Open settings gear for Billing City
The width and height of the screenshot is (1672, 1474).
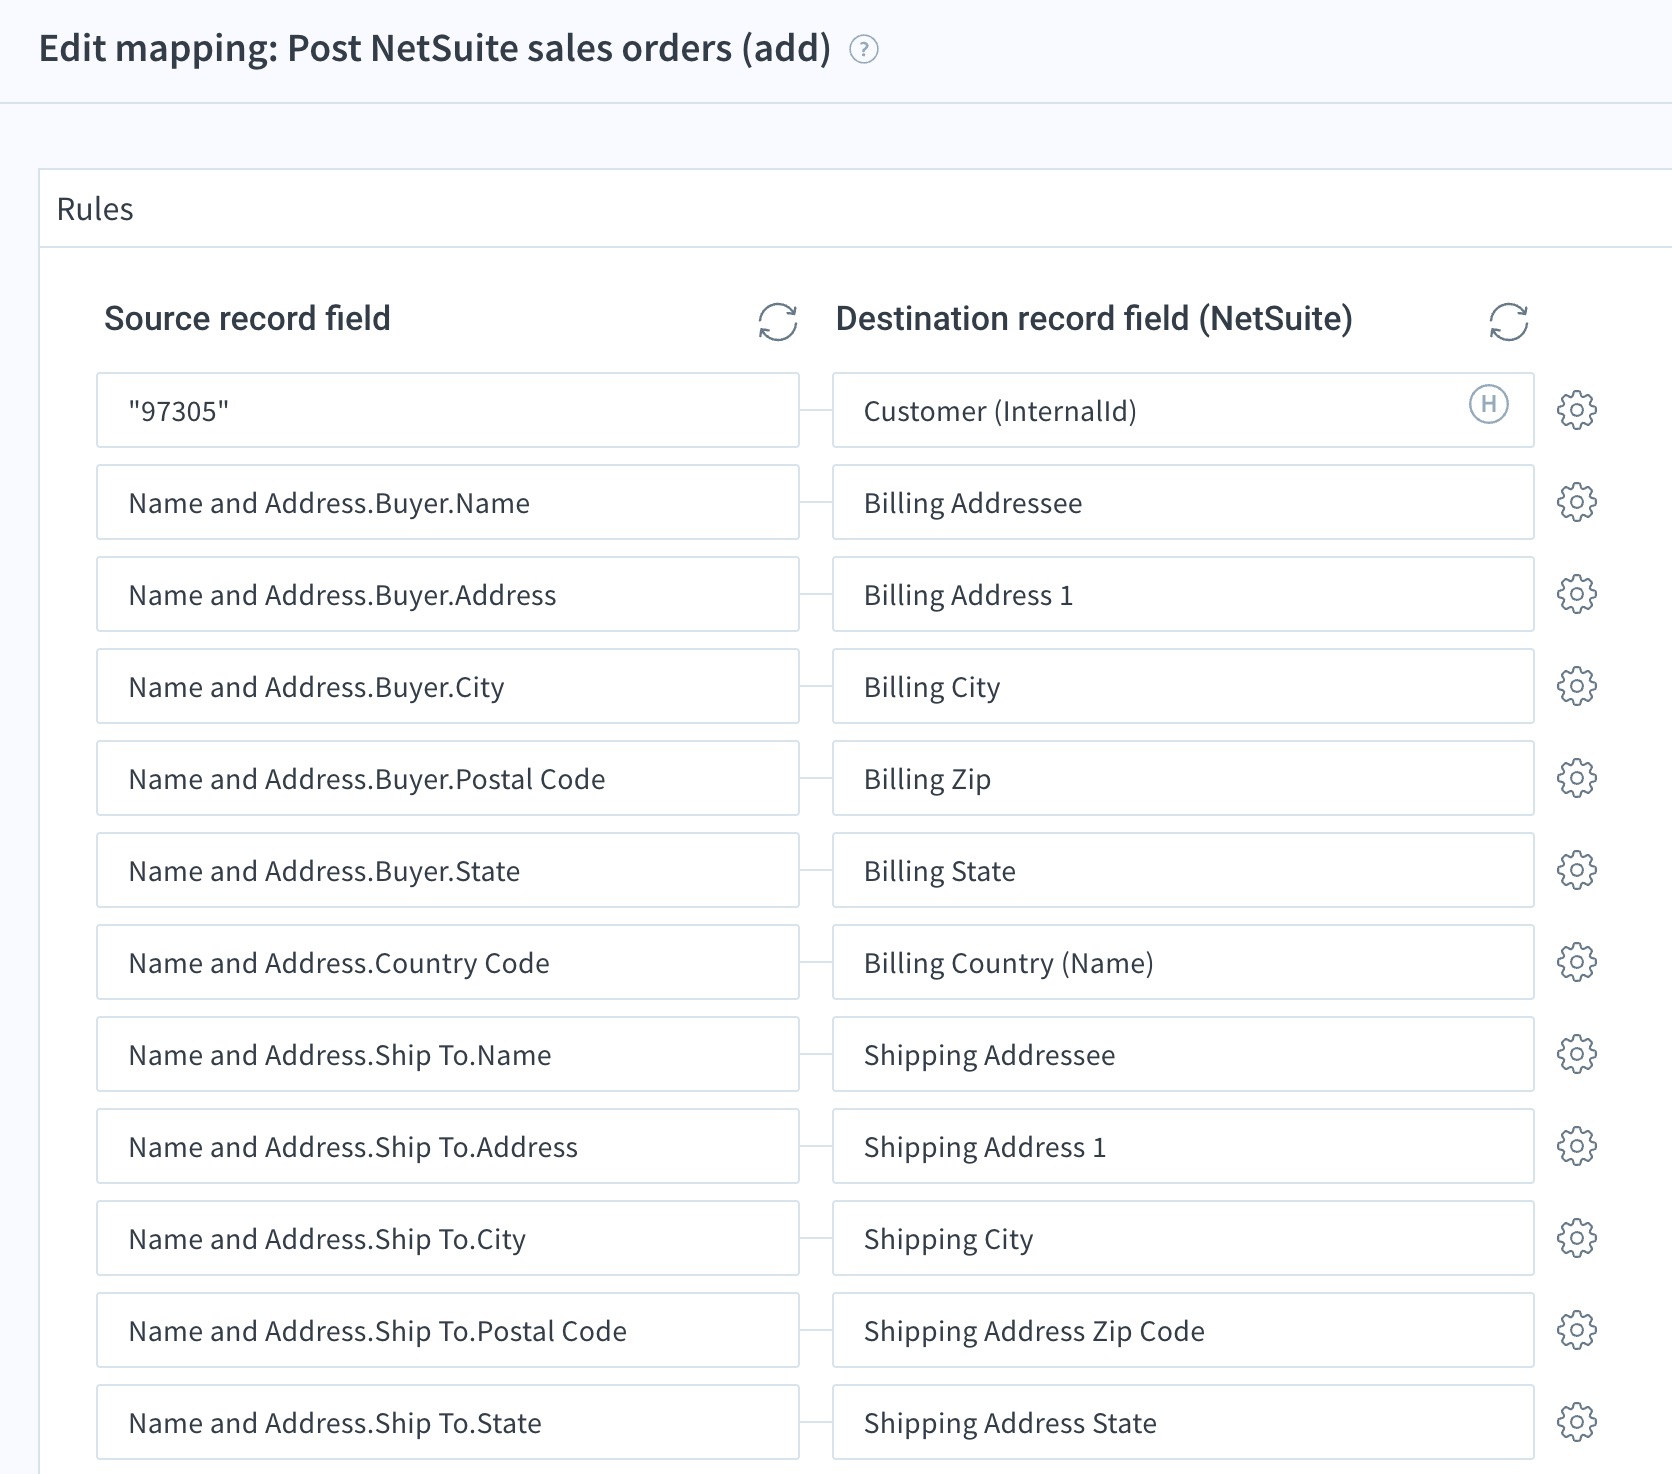point(1576,686)
